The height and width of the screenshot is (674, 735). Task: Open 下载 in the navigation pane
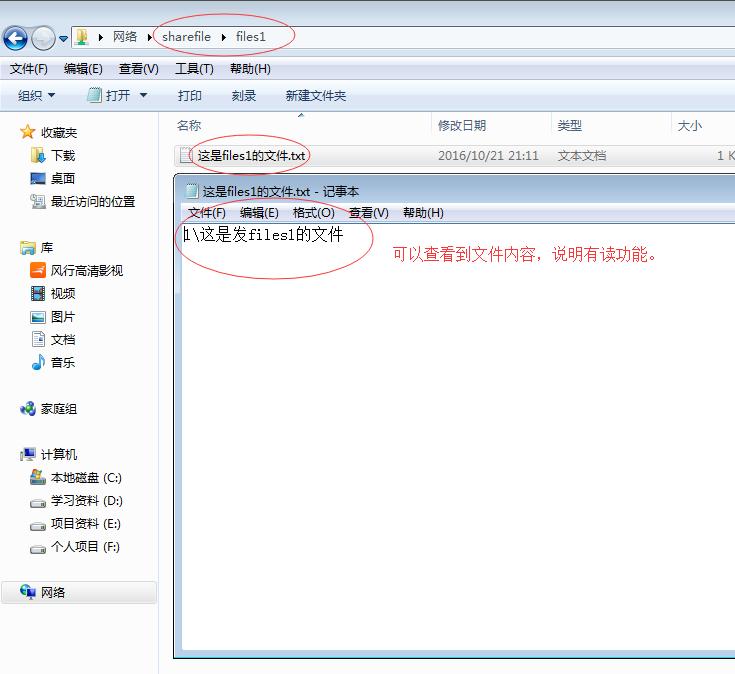[x=63, y=156]
